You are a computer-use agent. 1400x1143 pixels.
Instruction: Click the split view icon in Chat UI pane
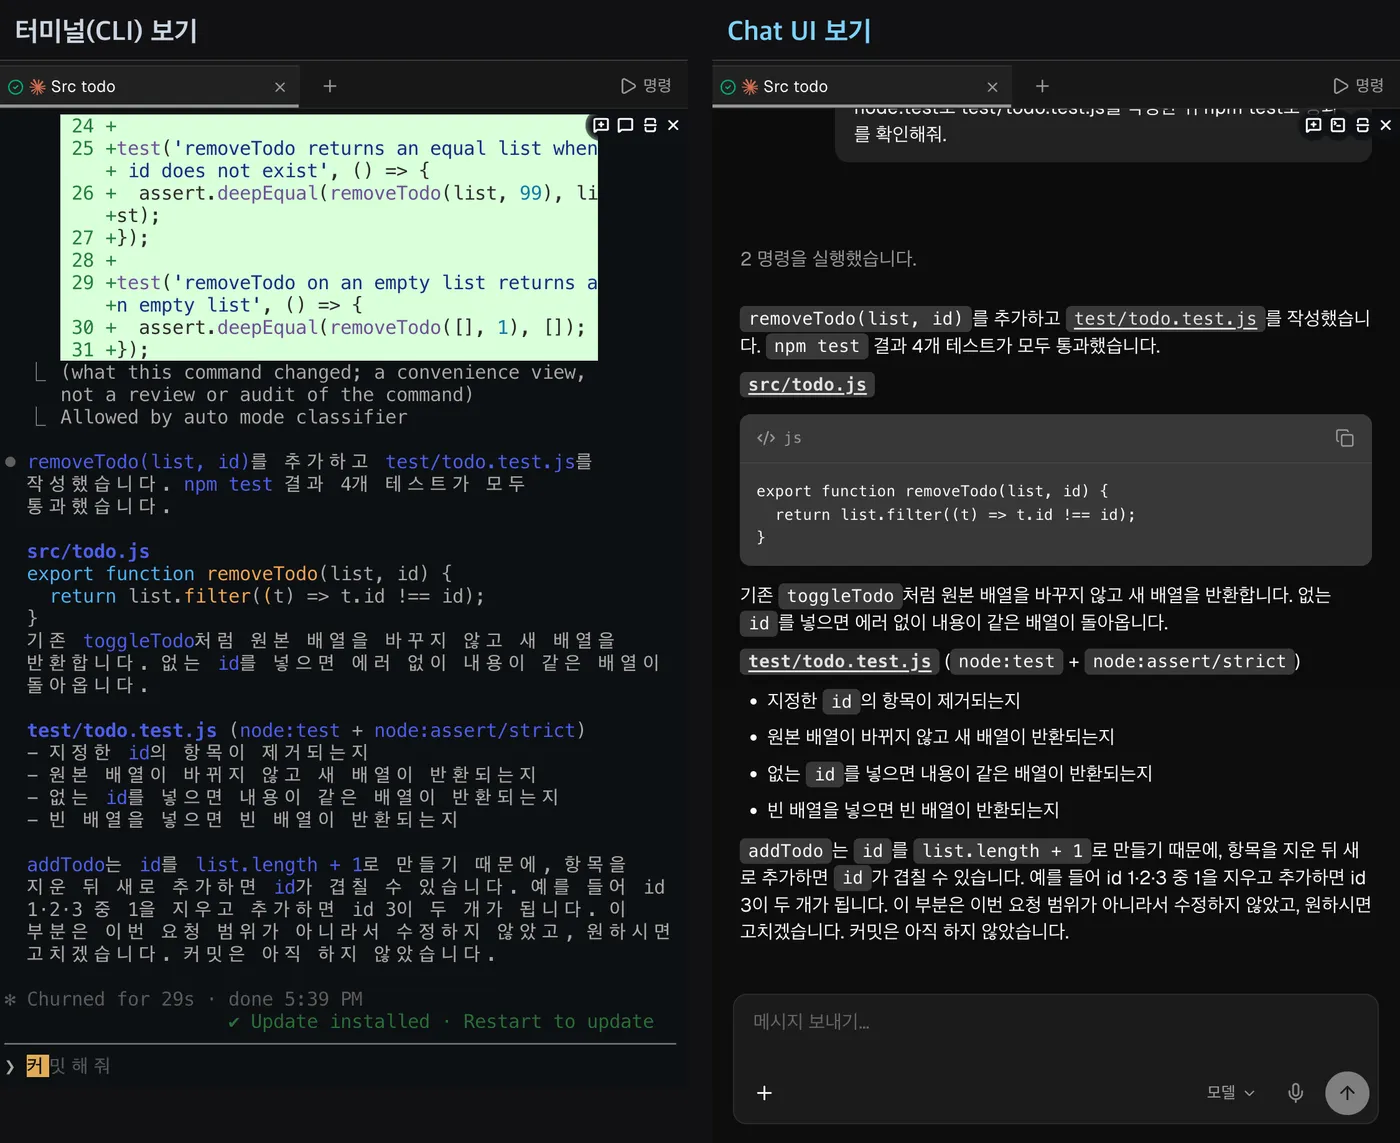click(1362, 125)
